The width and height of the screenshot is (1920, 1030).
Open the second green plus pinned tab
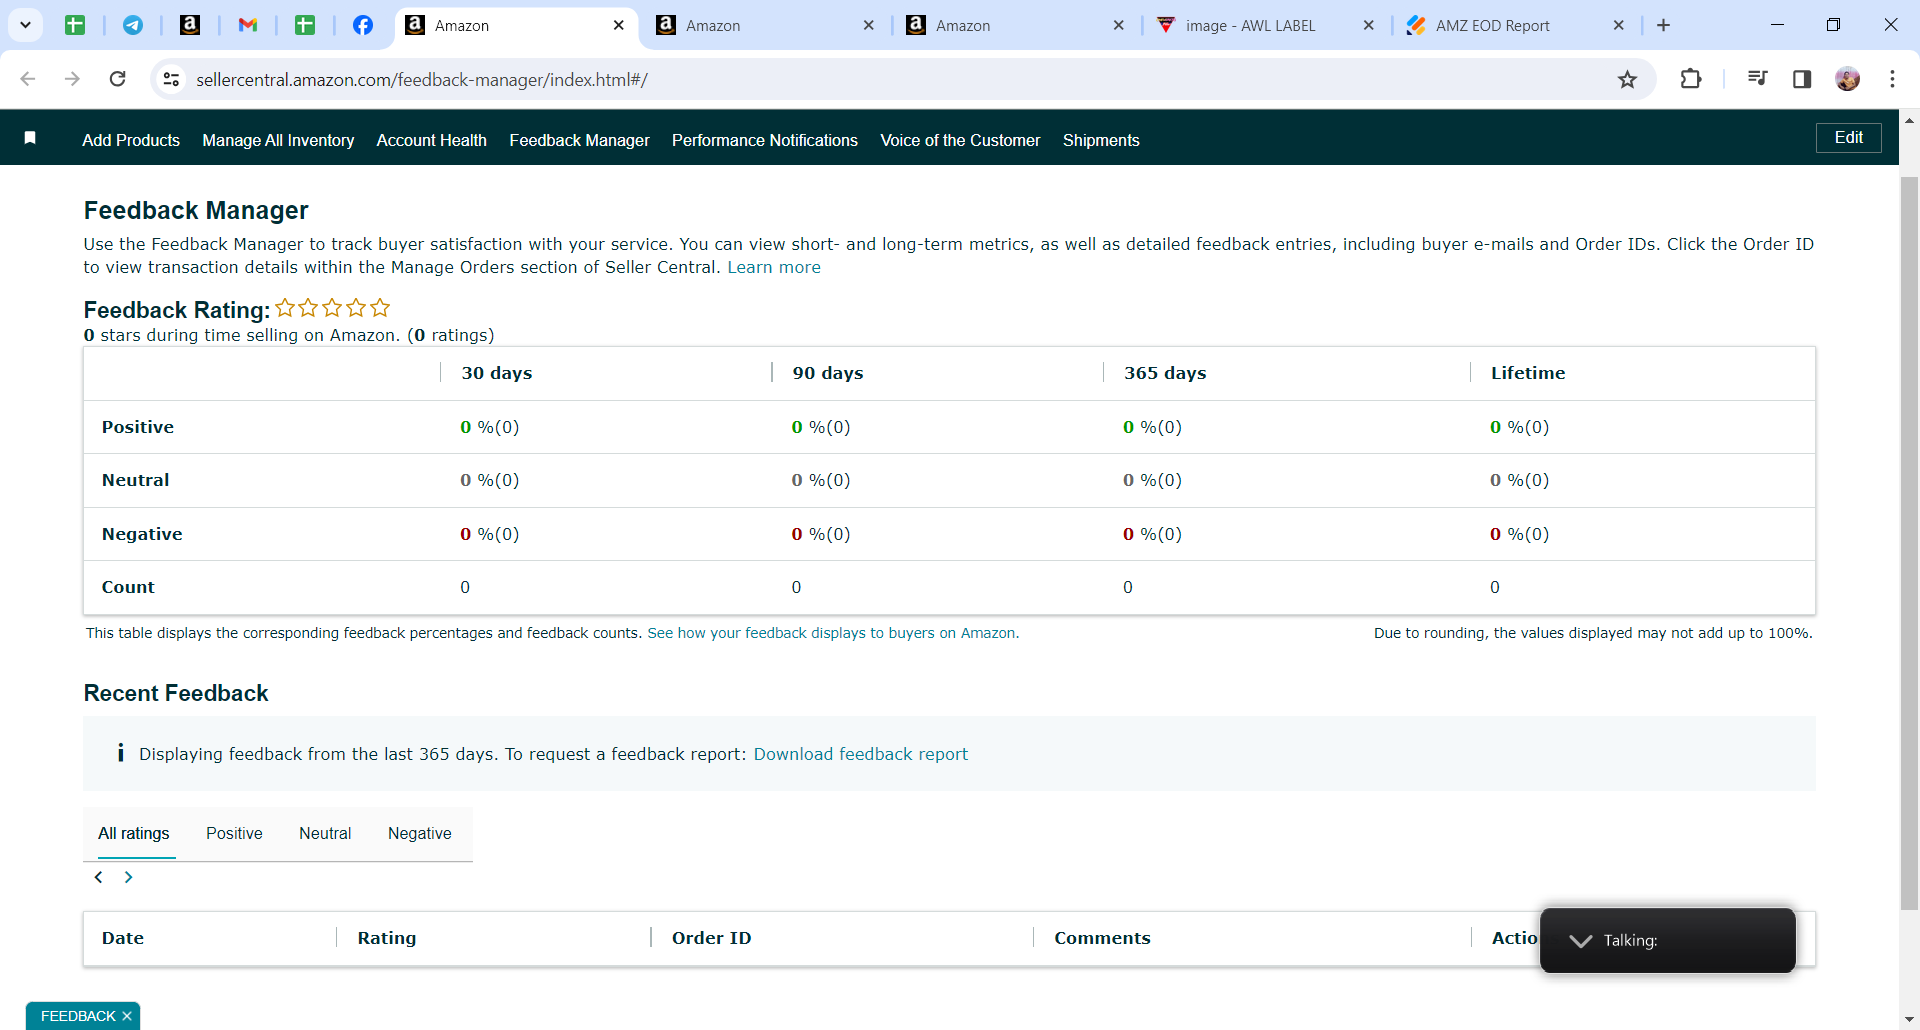point(305,25)
